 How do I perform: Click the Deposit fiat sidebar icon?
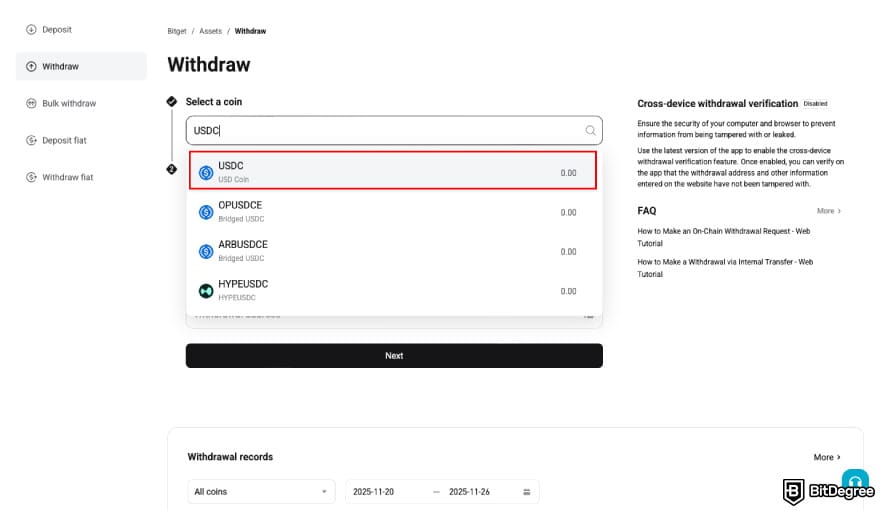click(31, 140)
